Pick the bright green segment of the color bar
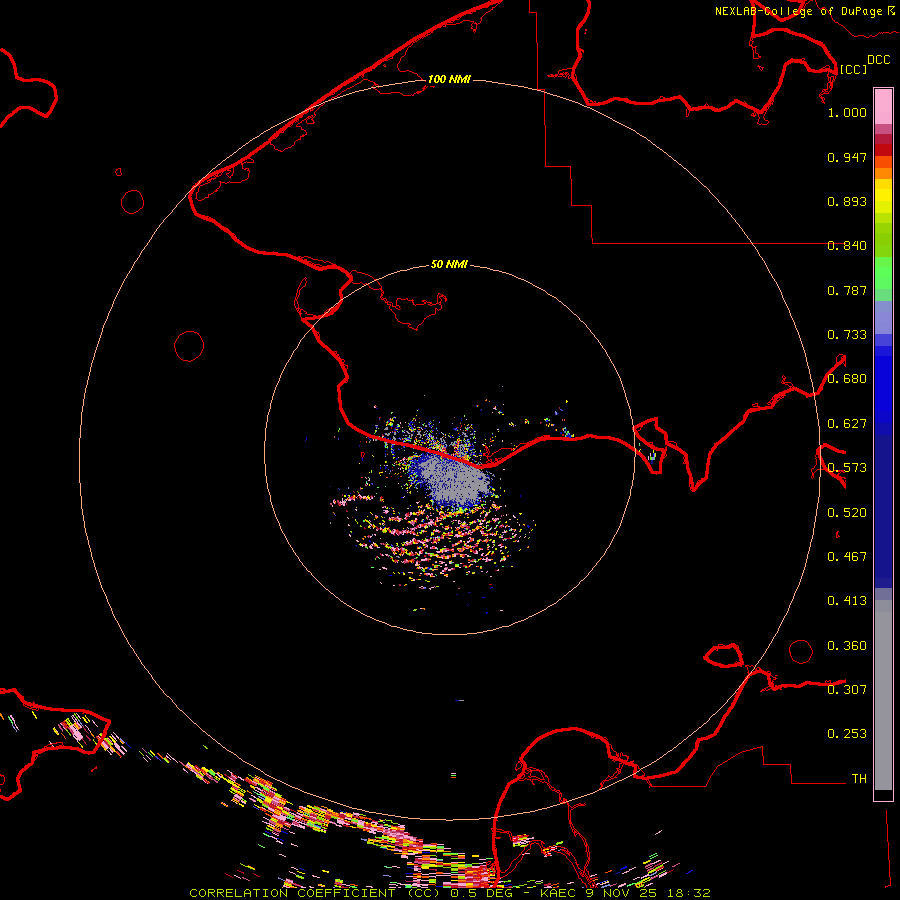900x900 pixels. click(883, 273)
